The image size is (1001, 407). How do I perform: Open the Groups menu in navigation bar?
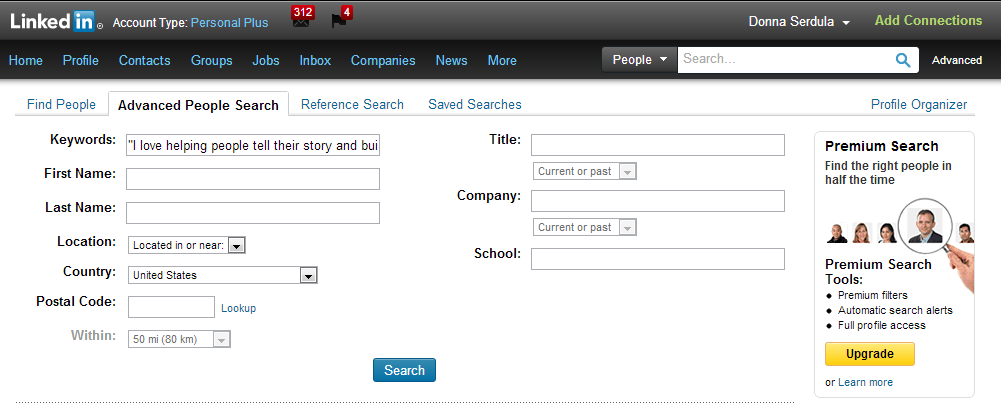[x=211, y=60]
